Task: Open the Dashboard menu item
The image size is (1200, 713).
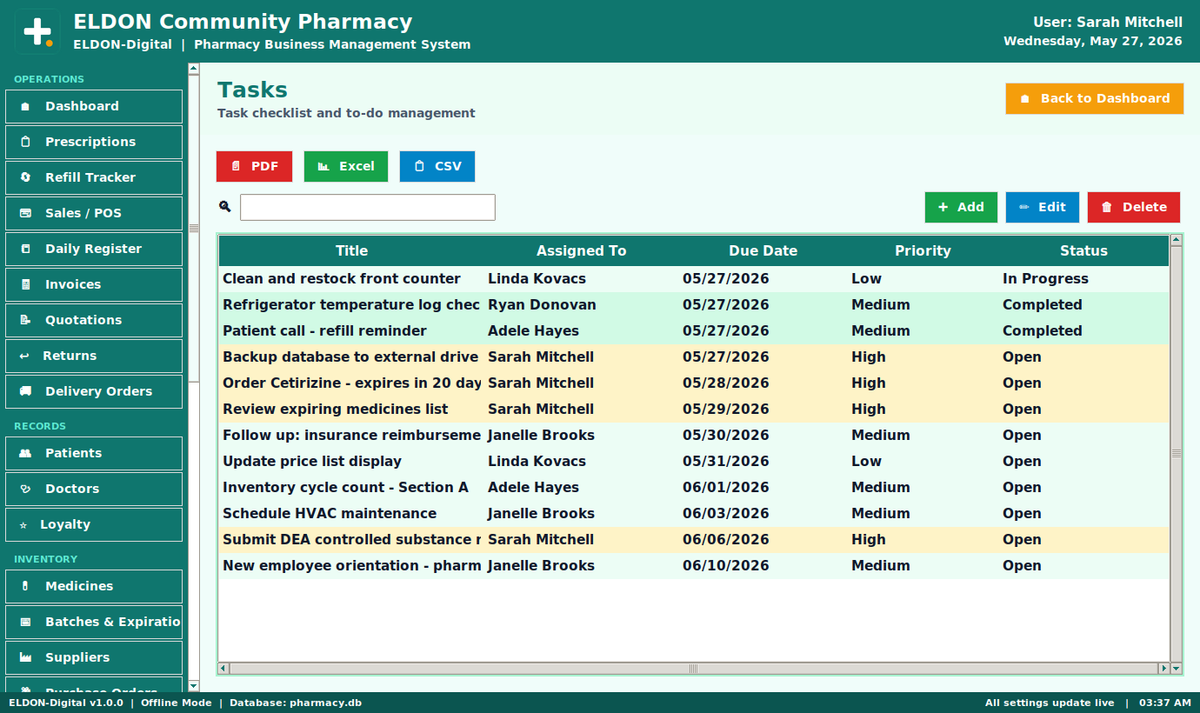Action: click(94, 106)
